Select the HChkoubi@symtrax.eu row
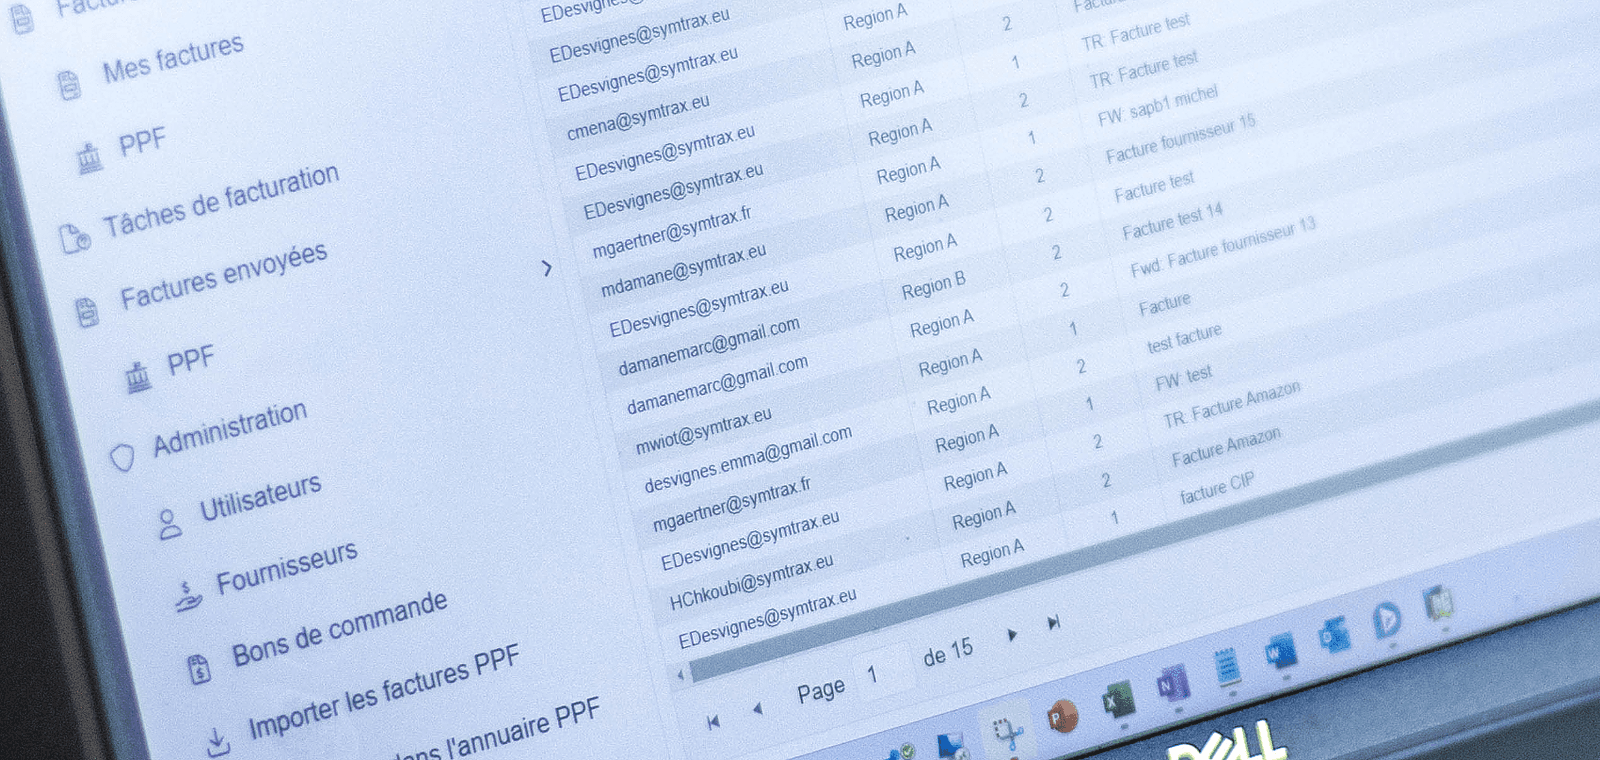Screen dimensions: 1600x760 pos(751,582)
